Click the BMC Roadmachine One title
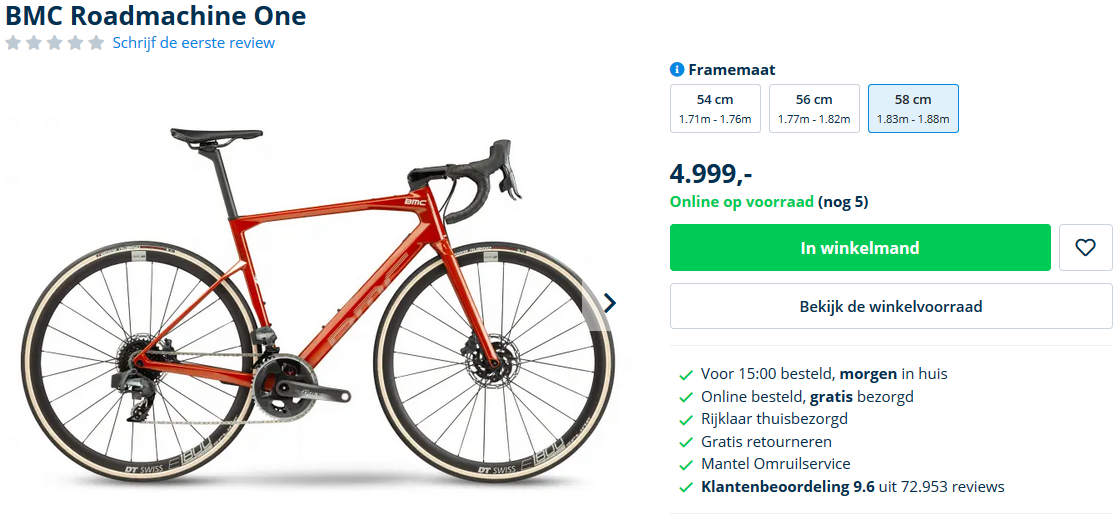The height and width of the screenshot is (529, 1116). 156,16
